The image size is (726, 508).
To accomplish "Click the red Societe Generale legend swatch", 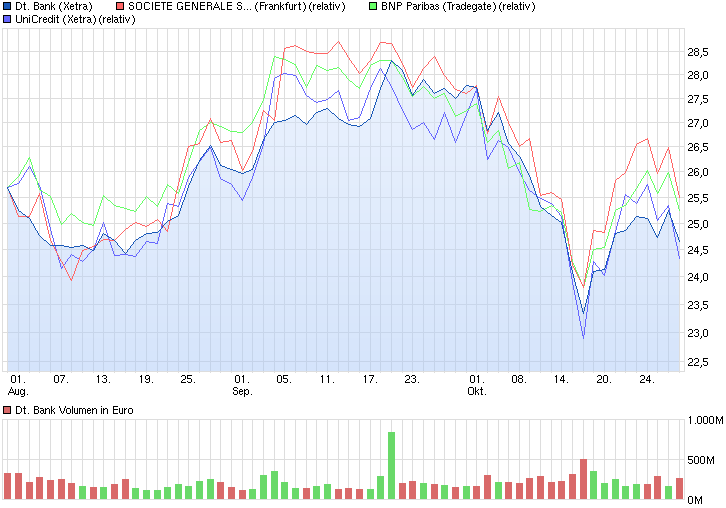I will (120, 6).
